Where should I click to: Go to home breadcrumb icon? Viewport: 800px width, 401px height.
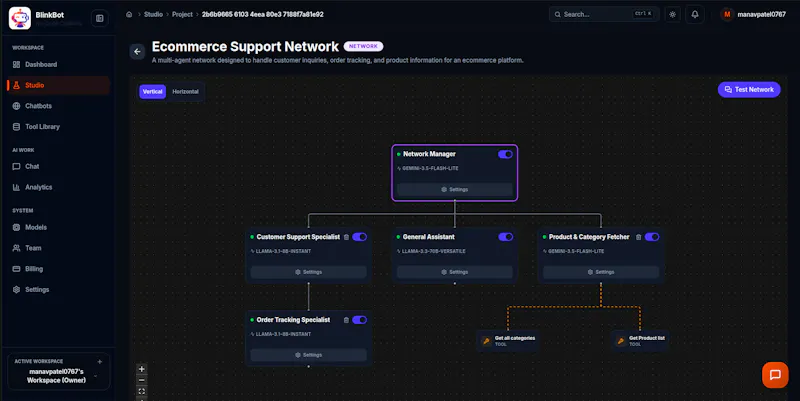pos(129,14)
